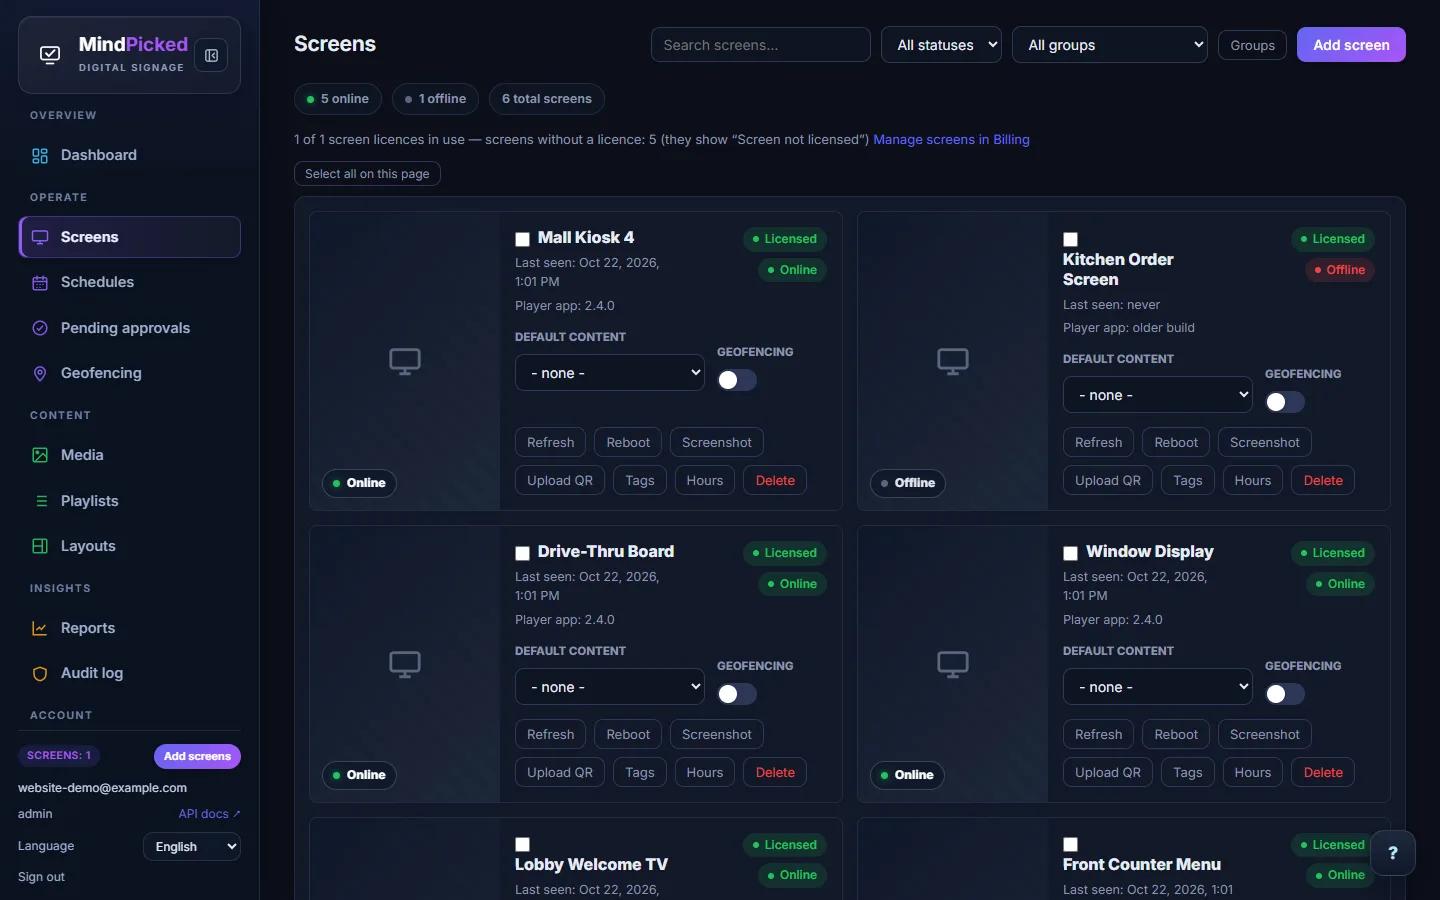The height and width of the screenshot is (900, 1440).
Task: Delete the Window Display screen
Action: 1323,772
